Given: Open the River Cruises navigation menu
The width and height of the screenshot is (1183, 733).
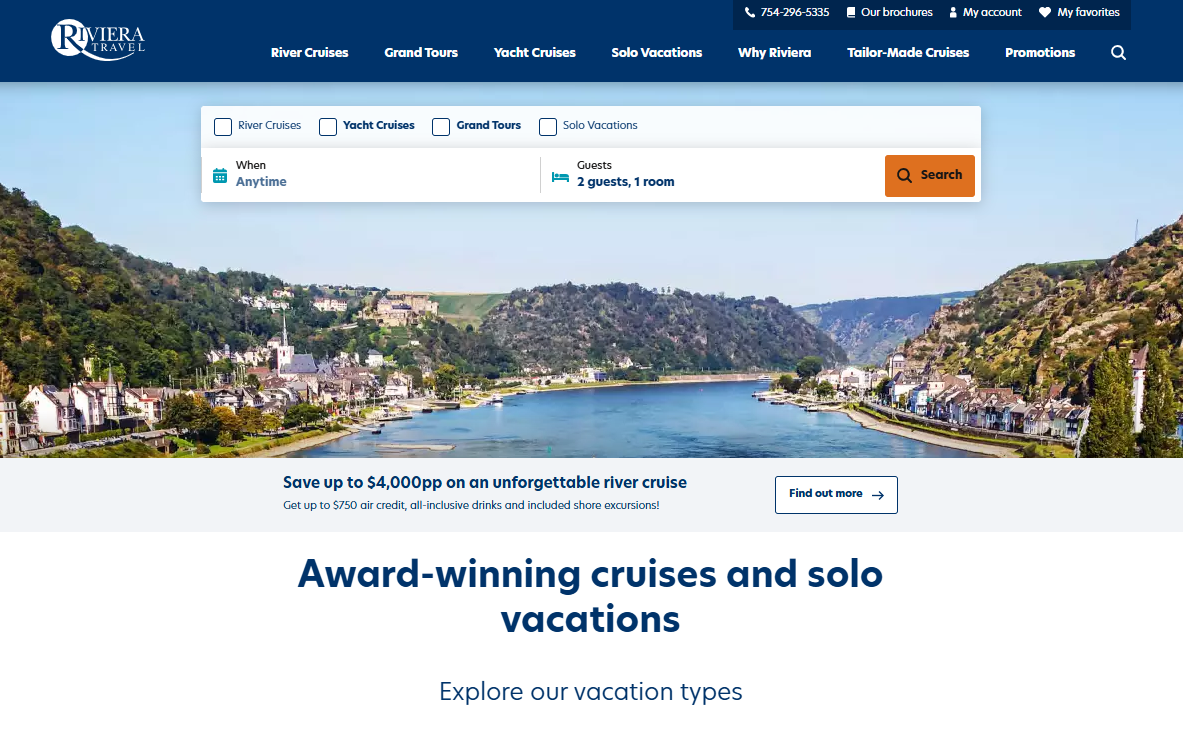Looking at the screenshot, I should 310,53.
